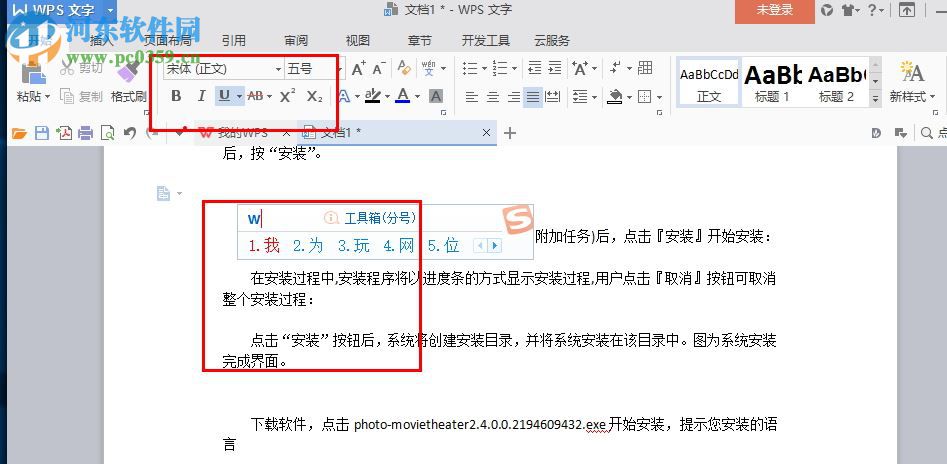The image size is (947, 464).
Task: Open the 视图 tab
Action: pos(358,40)
